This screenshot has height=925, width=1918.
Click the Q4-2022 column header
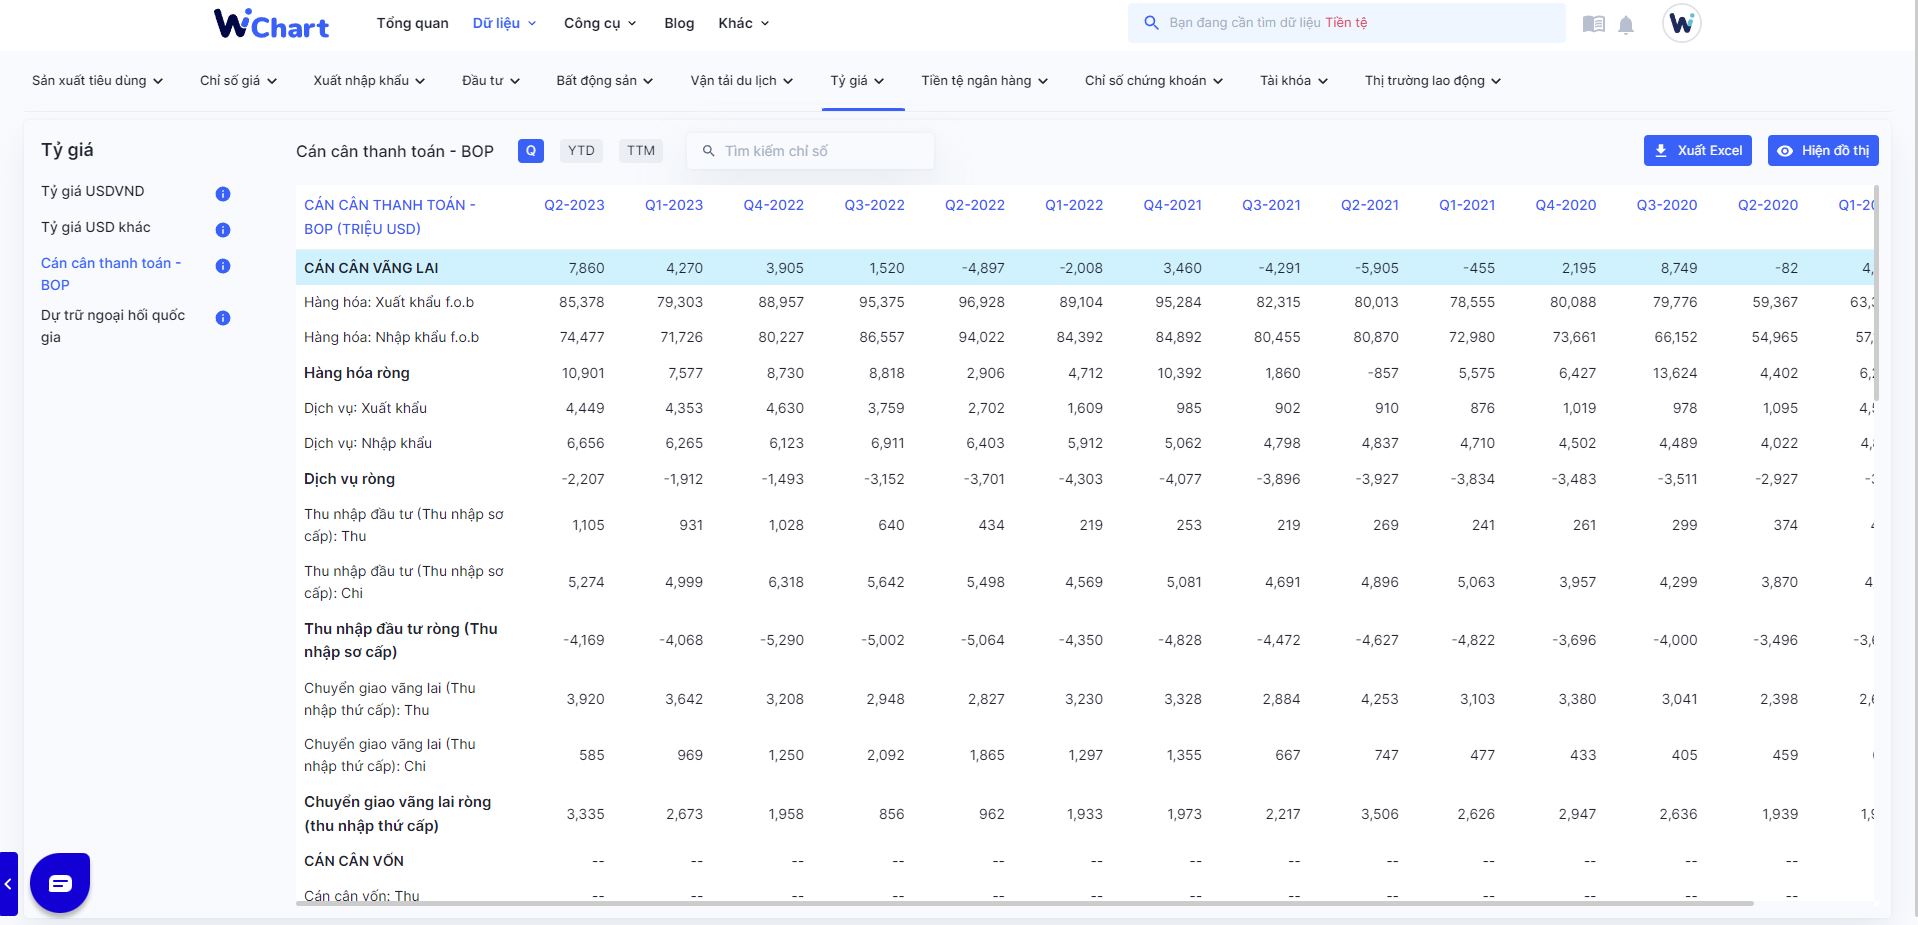point(773,205)
